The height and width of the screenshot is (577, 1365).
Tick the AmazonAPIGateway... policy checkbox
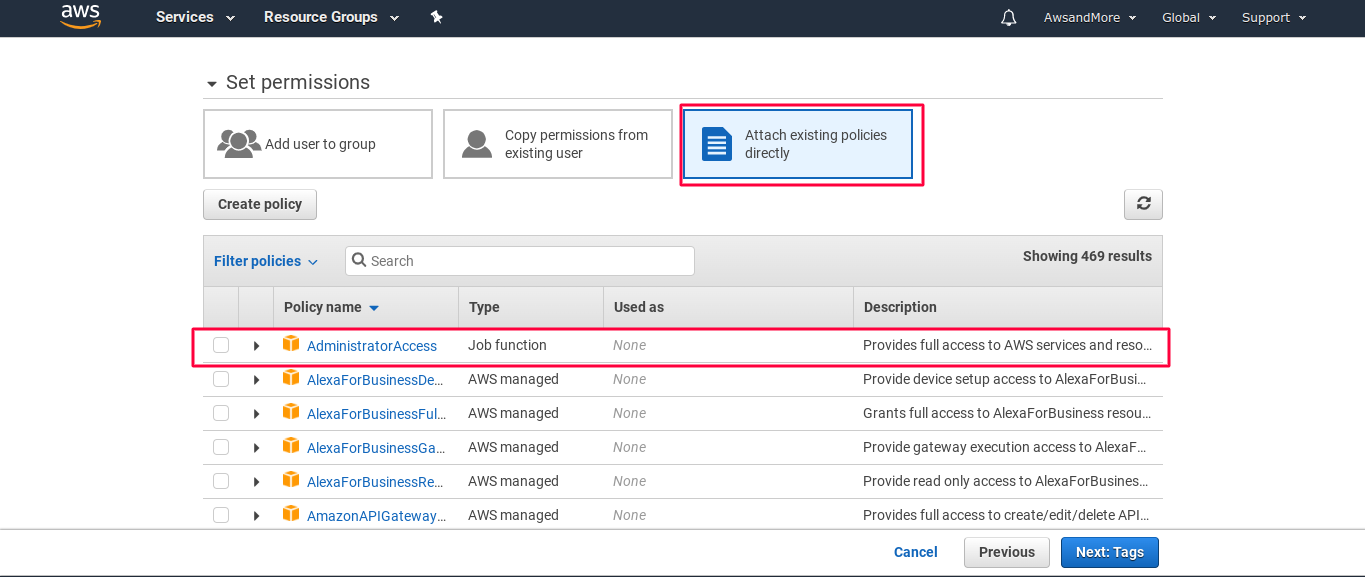[221, 515]
